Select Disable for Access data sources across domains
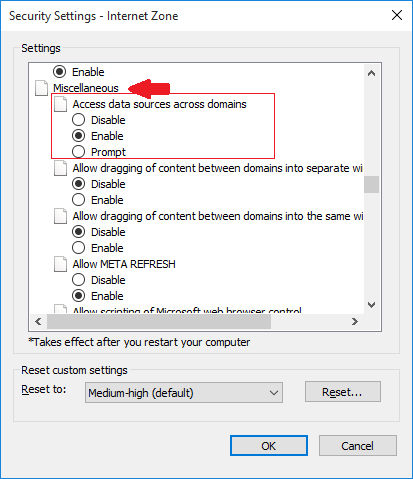Viewport: 413px width, 479px height. 79,120
